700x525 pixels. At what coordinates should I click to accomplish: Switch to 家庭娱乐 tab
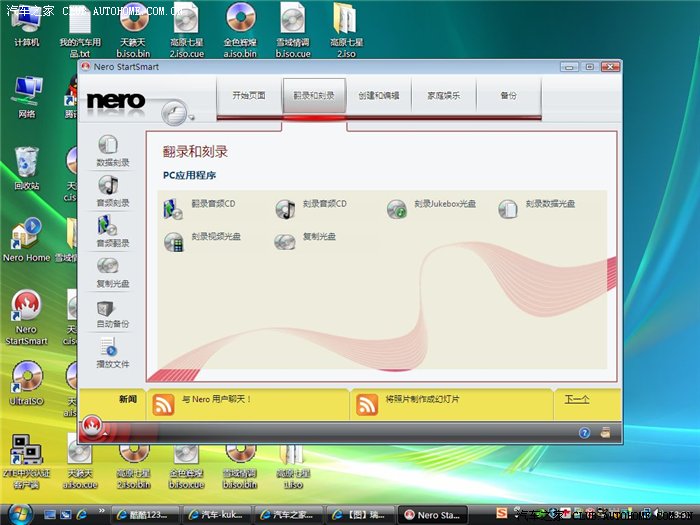443,96
